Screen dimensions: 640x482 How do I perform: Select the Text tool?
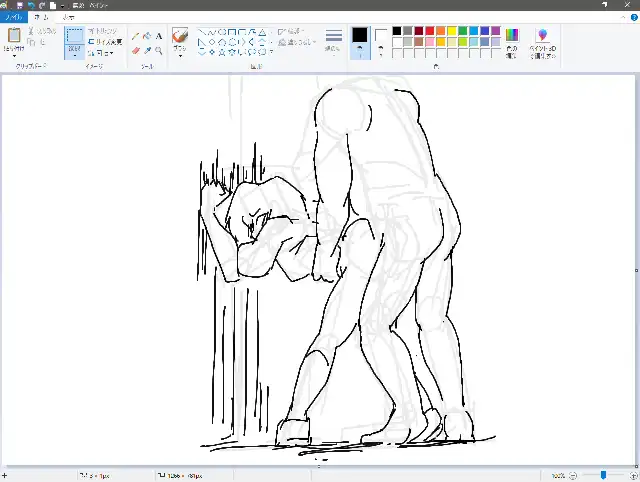click(x=159, y=36)
